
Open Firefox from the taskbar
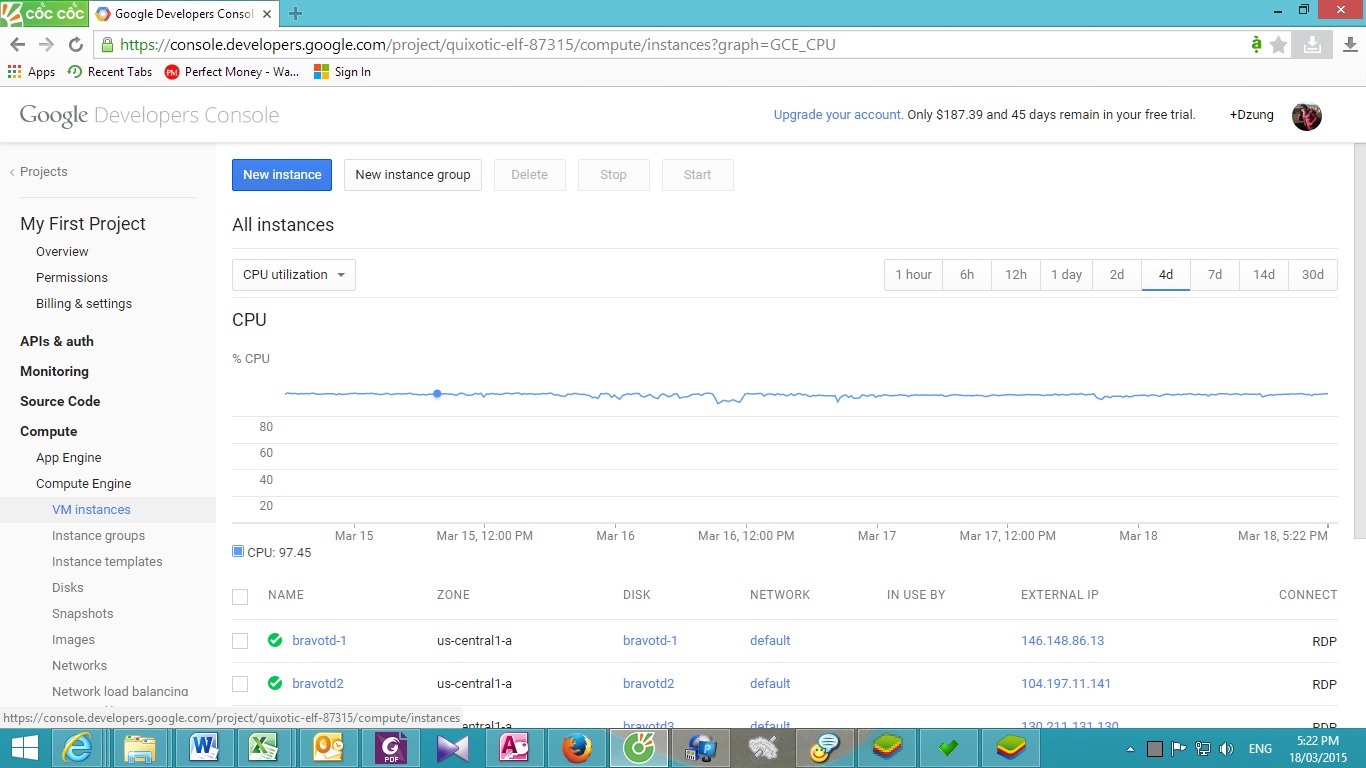point(575,748)
